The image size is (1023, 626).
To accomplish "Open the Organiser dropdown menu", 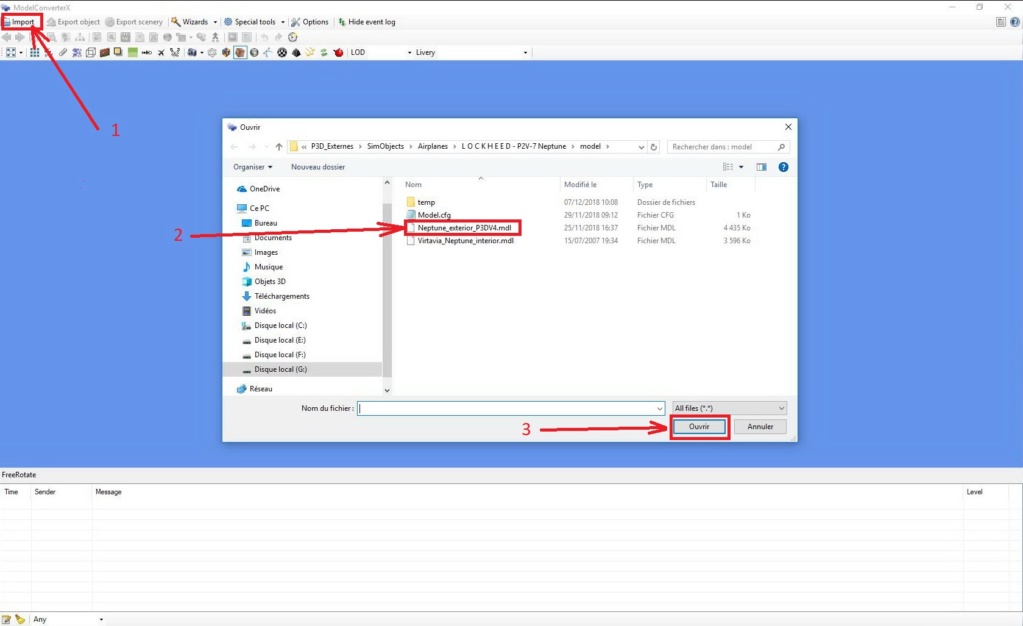I will click(252, 166).
